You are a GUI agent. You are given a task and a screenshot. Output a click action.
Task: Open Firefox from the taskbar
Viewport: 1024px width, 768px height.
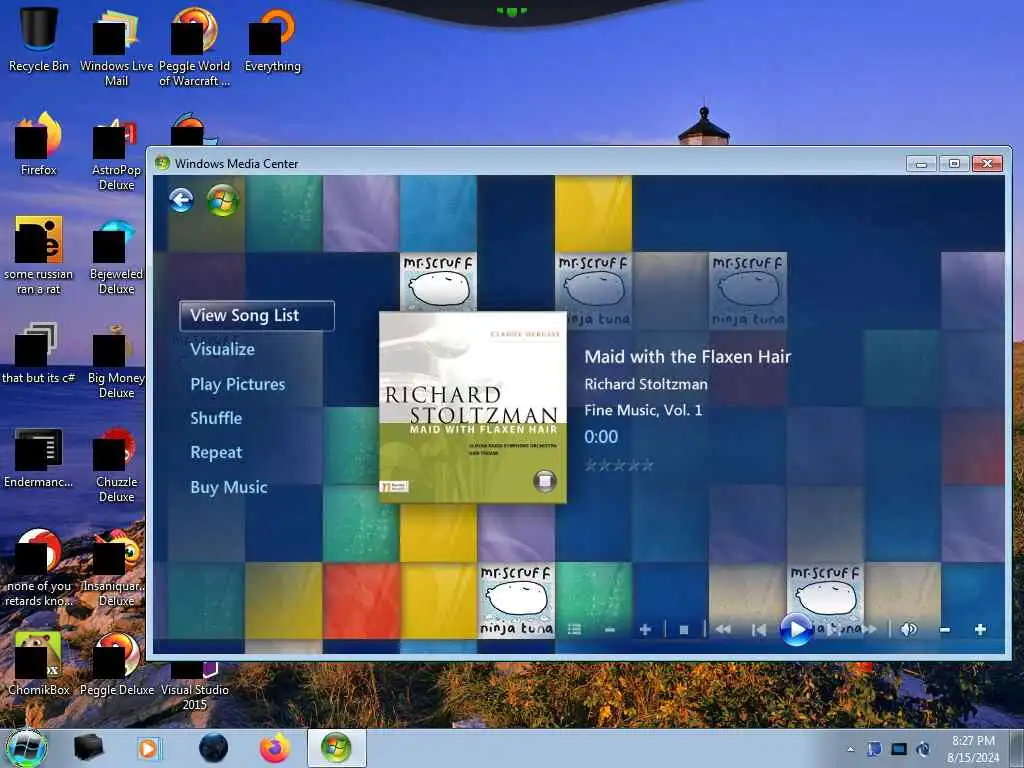(275, 748)
